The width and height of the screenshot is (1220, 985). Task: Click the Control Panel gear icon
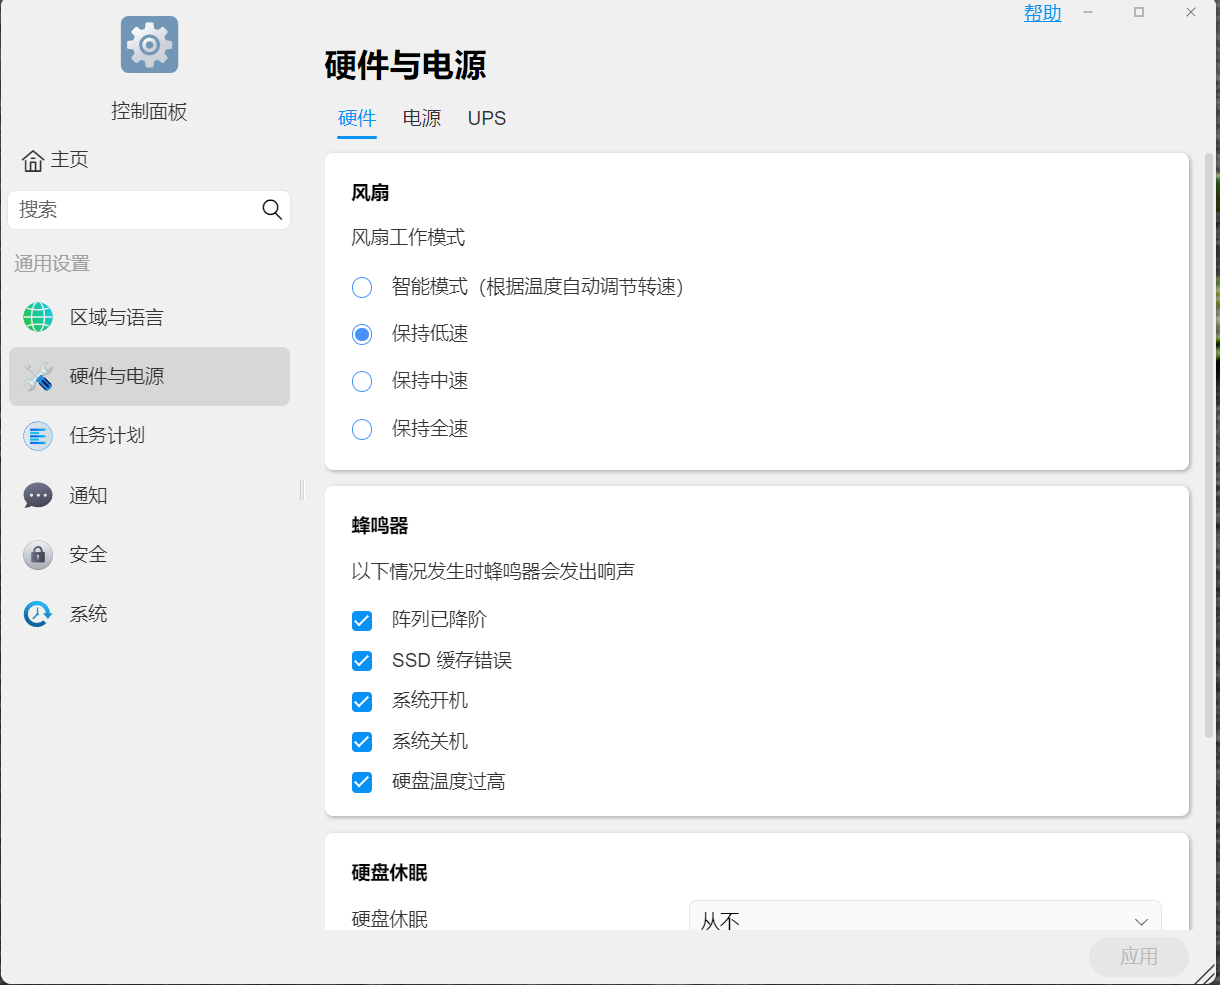pyautogui.click(x=149, y=45)
